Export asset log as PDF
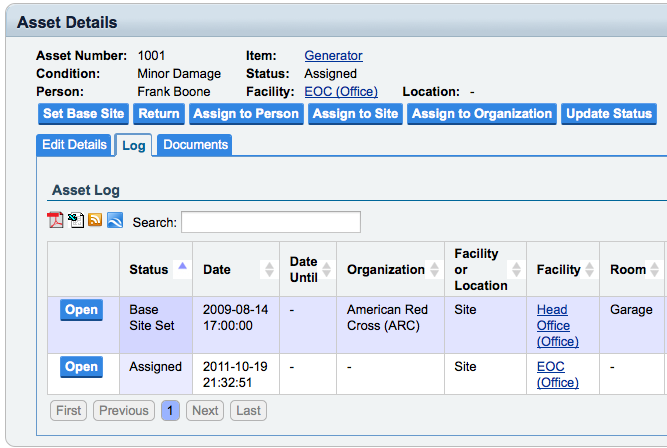This screenshot has height=448, width=667. click(56, 221)
